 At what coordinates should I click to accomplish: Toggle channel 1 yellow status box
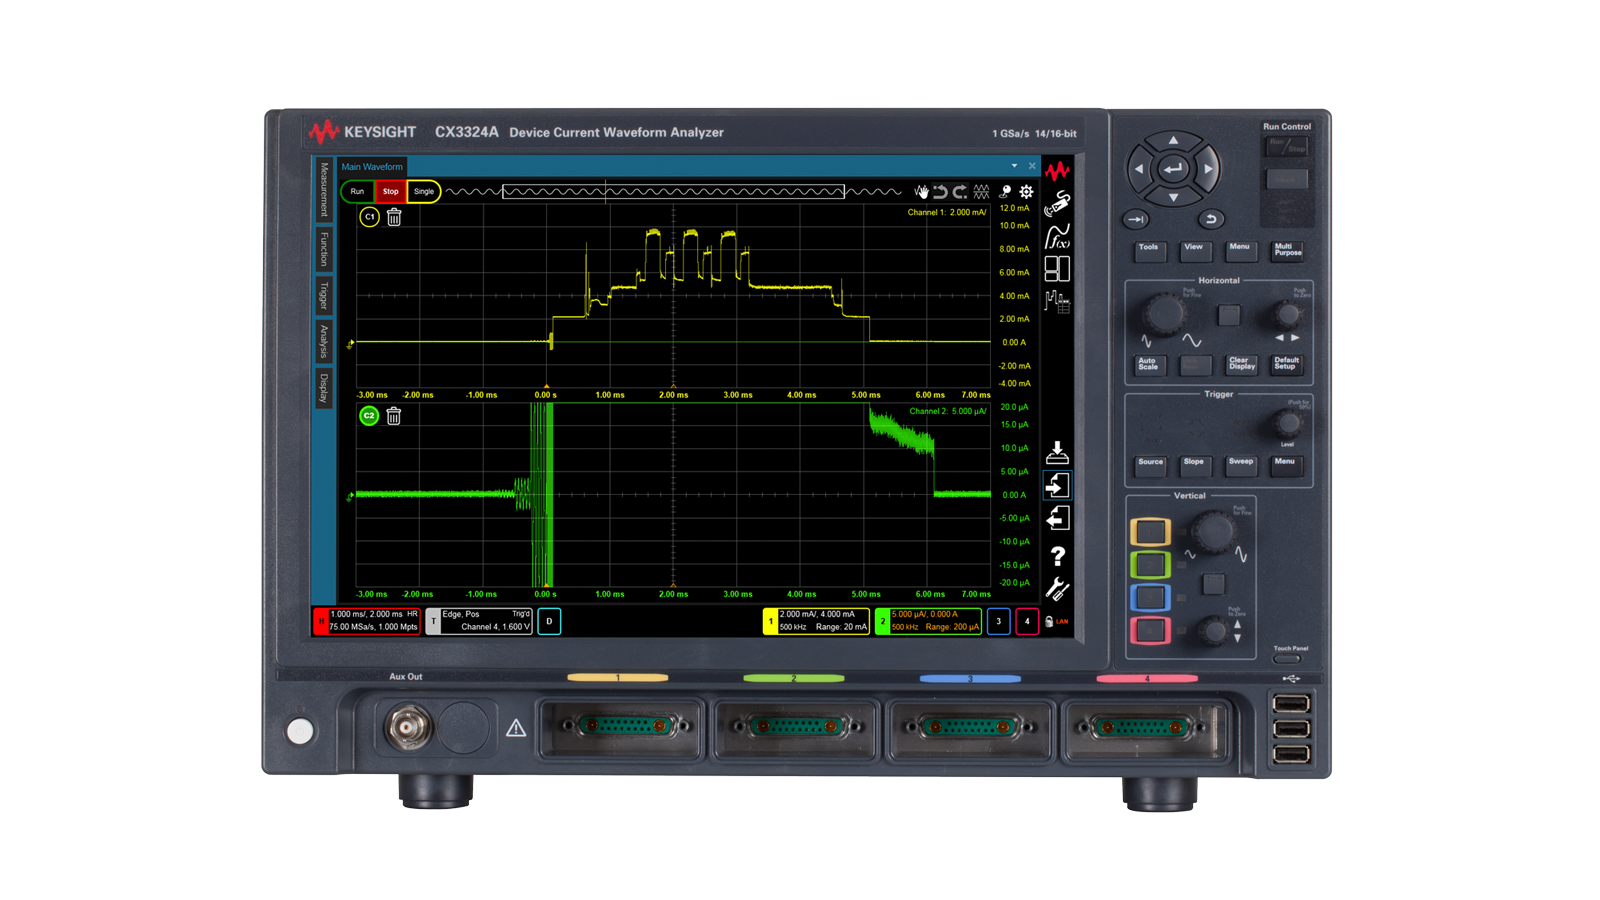click(816, 621)
